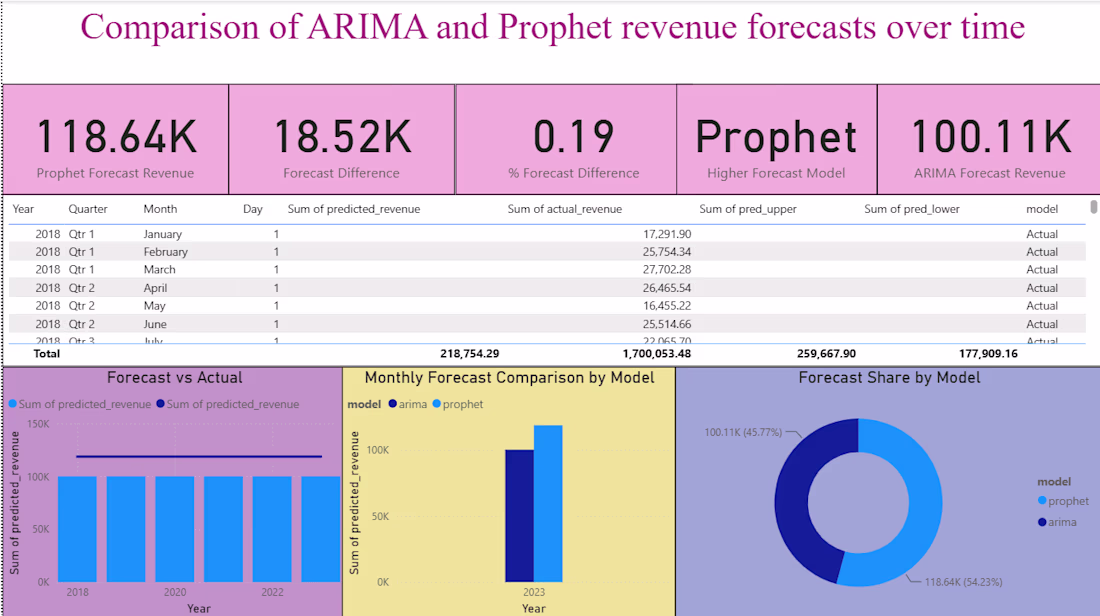Image resolution: width=1100 pixels, height=616 pixels.
Task: Click the % Forecast Difference 0.19 card
Action: [x=566, y=140]
